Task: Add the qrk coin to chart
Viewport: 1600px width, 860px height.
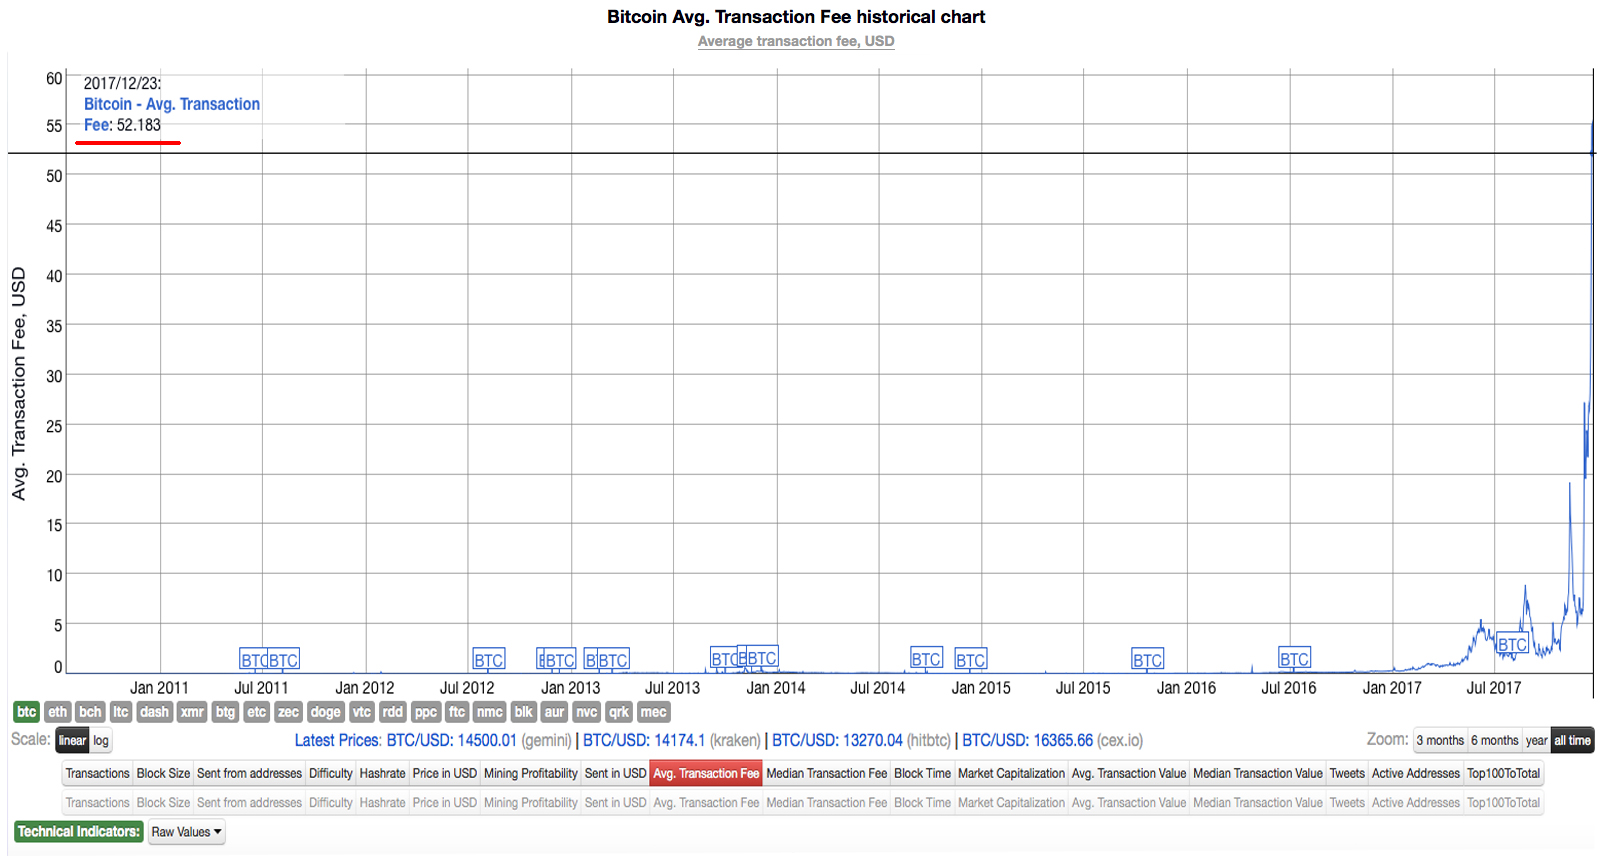Action: click(619, 712)
